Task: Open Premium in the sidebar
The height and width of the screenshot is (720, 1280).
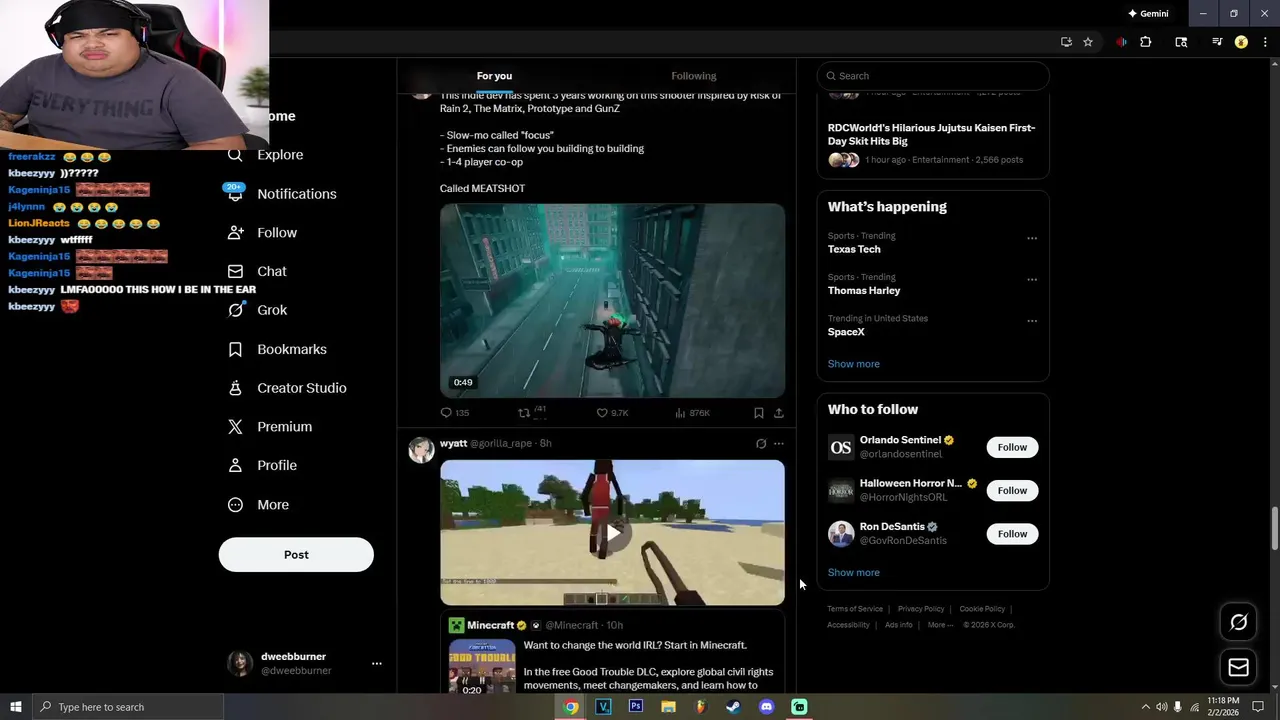Action: tap(270, 427)
